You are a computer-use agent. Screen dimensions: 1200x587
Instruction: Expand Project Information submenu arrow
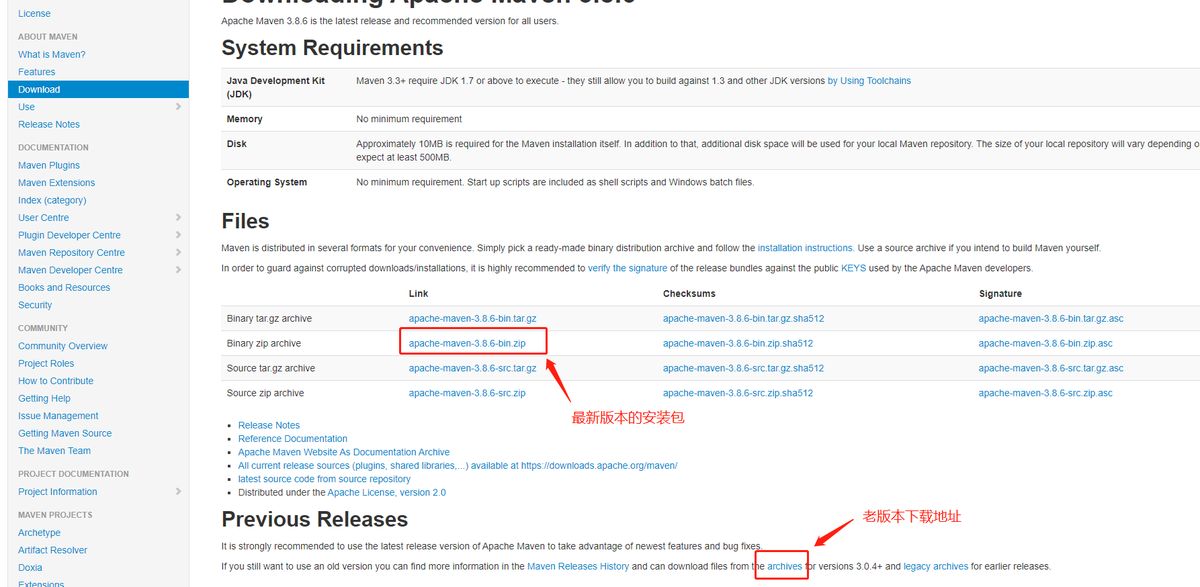click(178, 492)
